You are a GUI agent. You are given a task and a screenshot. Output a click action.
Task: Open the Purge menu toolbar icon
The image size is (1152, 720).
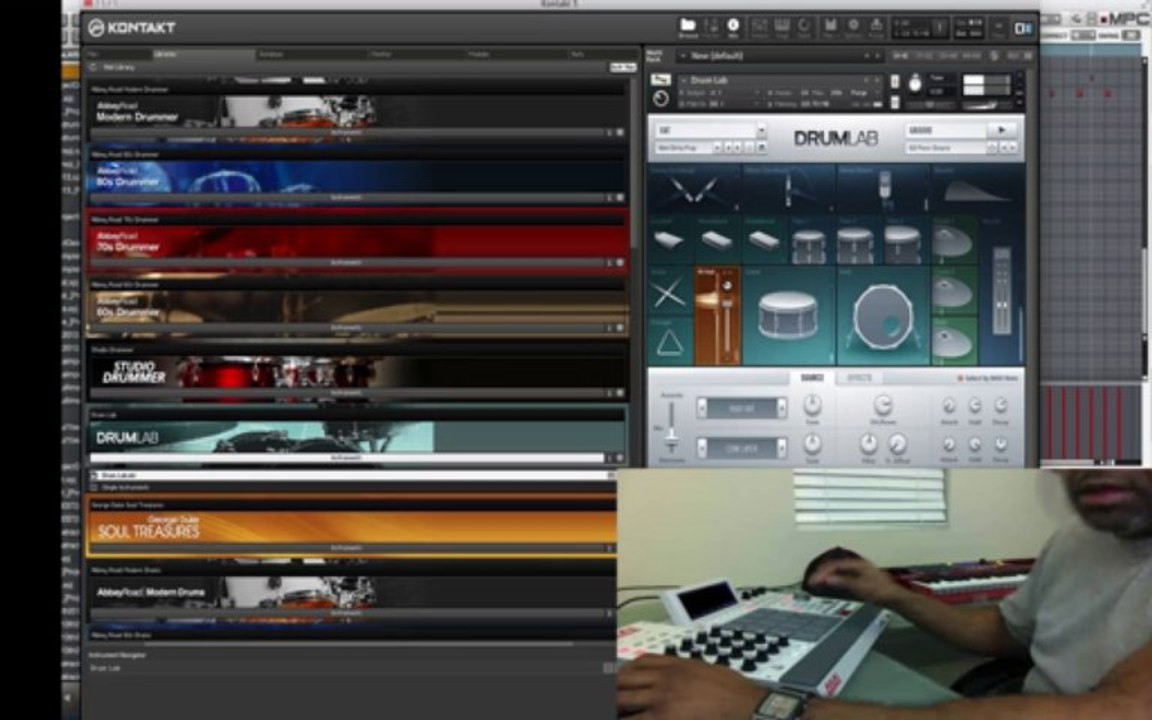(876, 28)
